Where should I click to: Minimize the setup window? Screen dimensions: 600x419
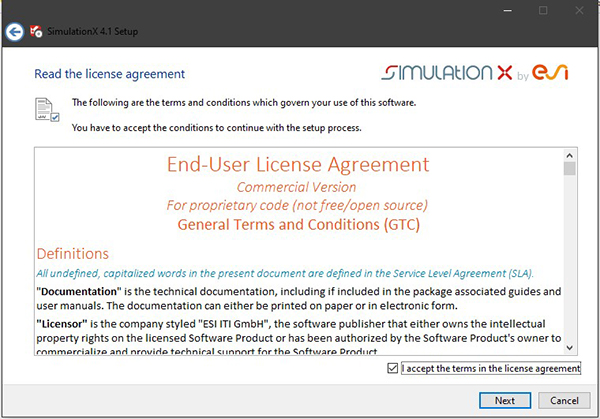click(x=507, y=11)
